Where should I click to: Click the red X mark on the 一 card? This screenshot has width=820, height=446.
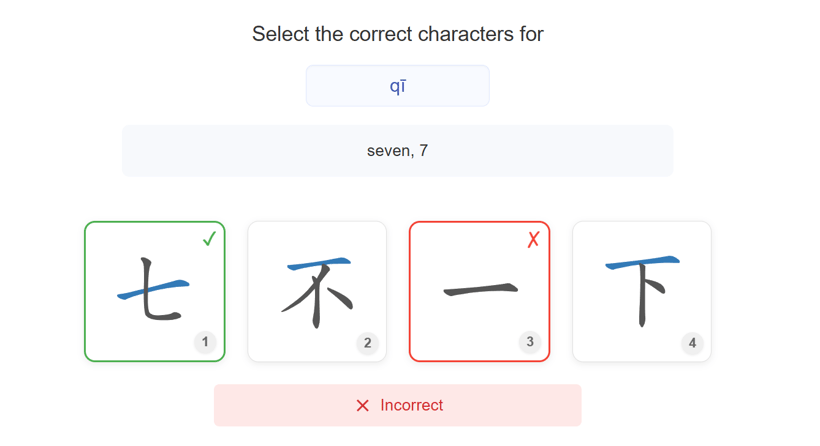click(x=533, y=239)
